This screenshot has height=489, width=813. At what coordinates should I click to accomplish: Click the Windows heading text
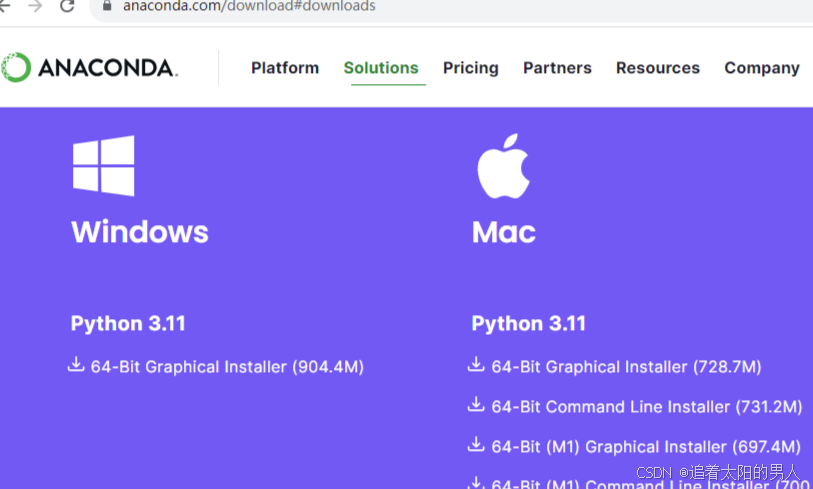(140, 232)
